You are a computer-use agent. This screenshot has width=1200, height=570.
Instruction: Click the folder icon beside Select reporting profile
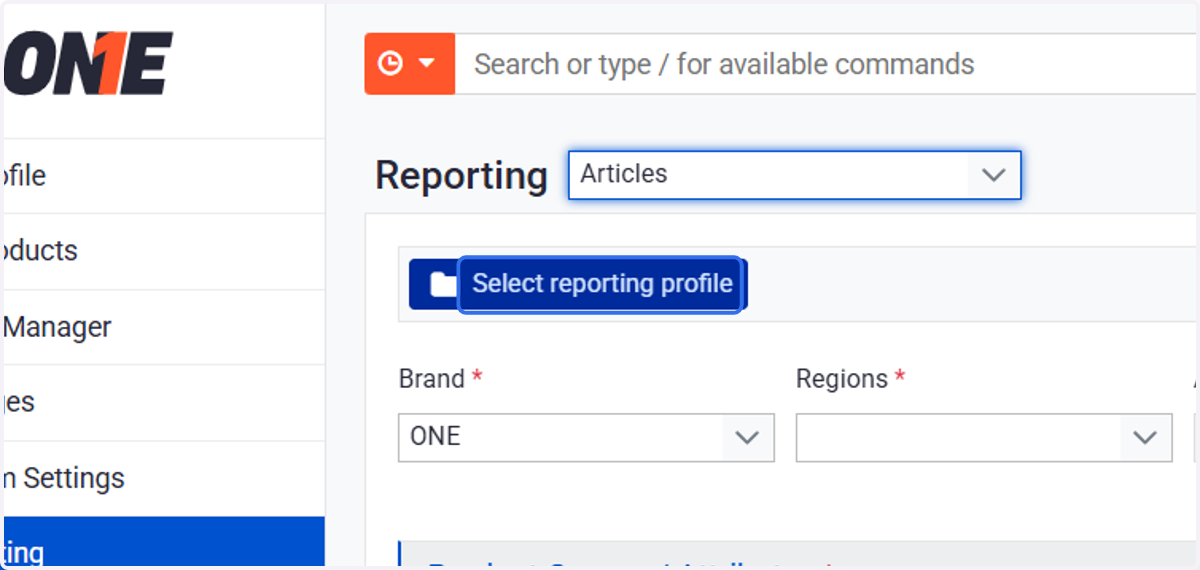pos(443,285)
